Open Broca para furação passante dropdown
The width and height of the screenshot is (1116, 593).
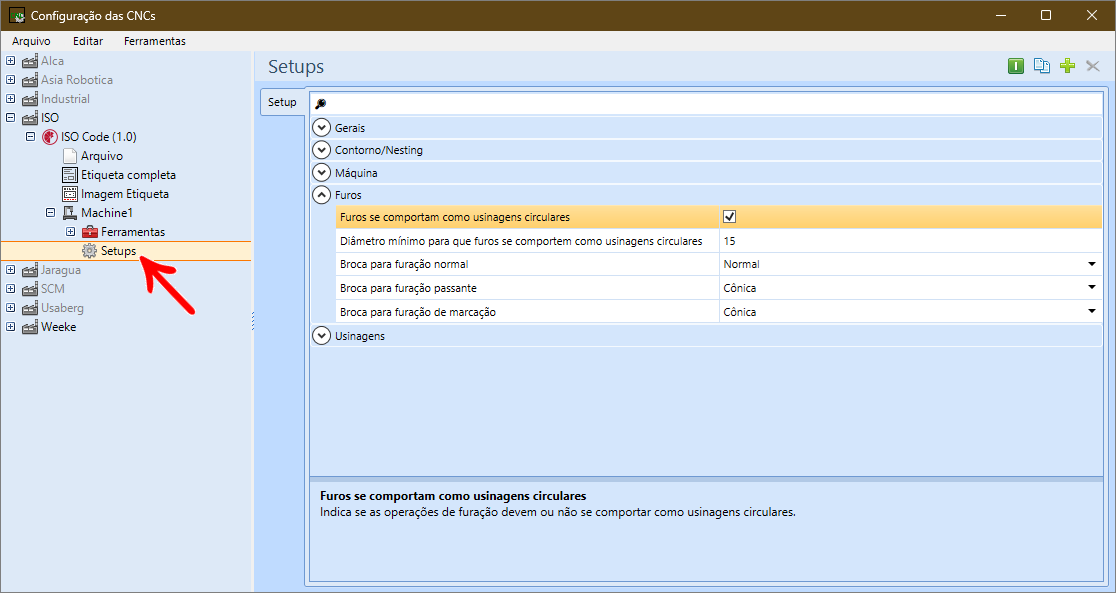(1092, 288)
